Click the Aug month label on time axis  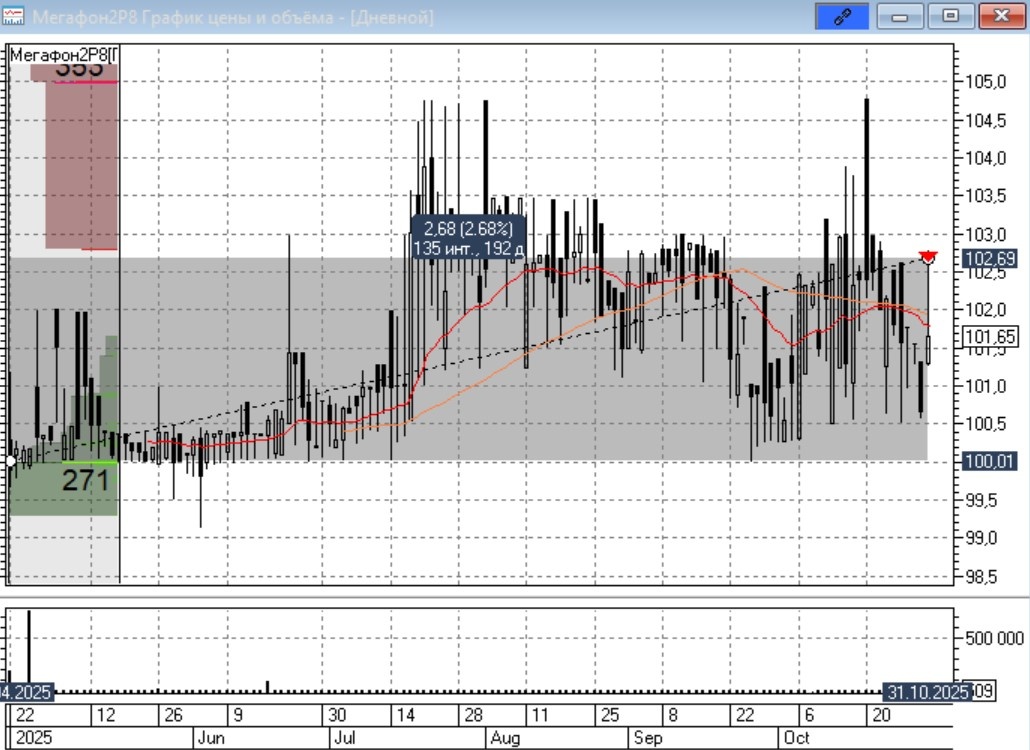505,738
